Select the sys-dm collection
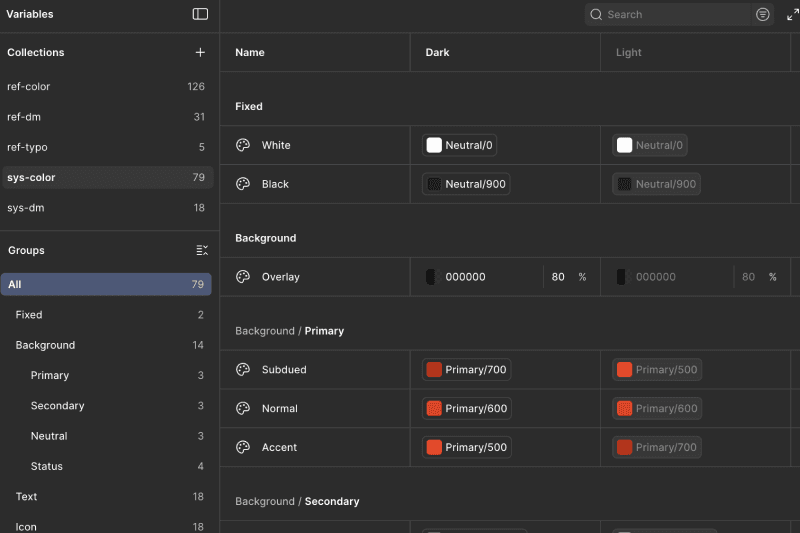This screenshot has width=800, height=533. point(107,208)
